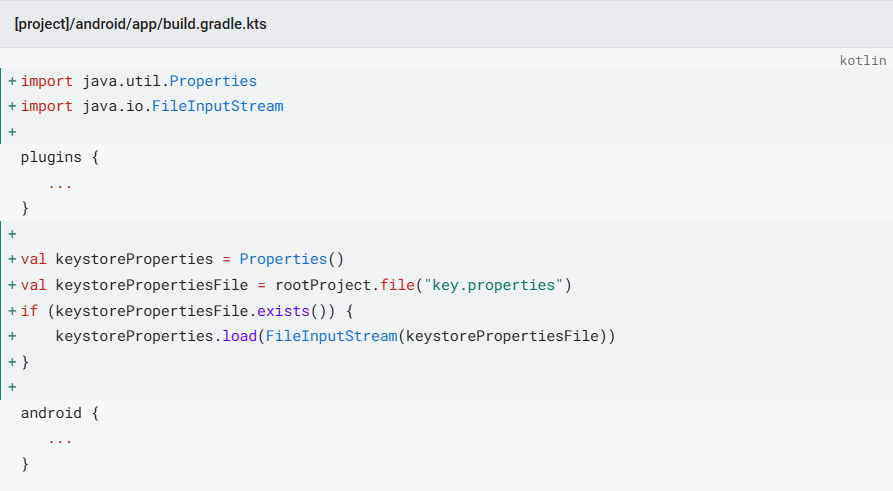Image resolution: width=893 pixels, height=491 pixels.
Task: Click the closing brace of plugins block
Action: pos(25,208)
